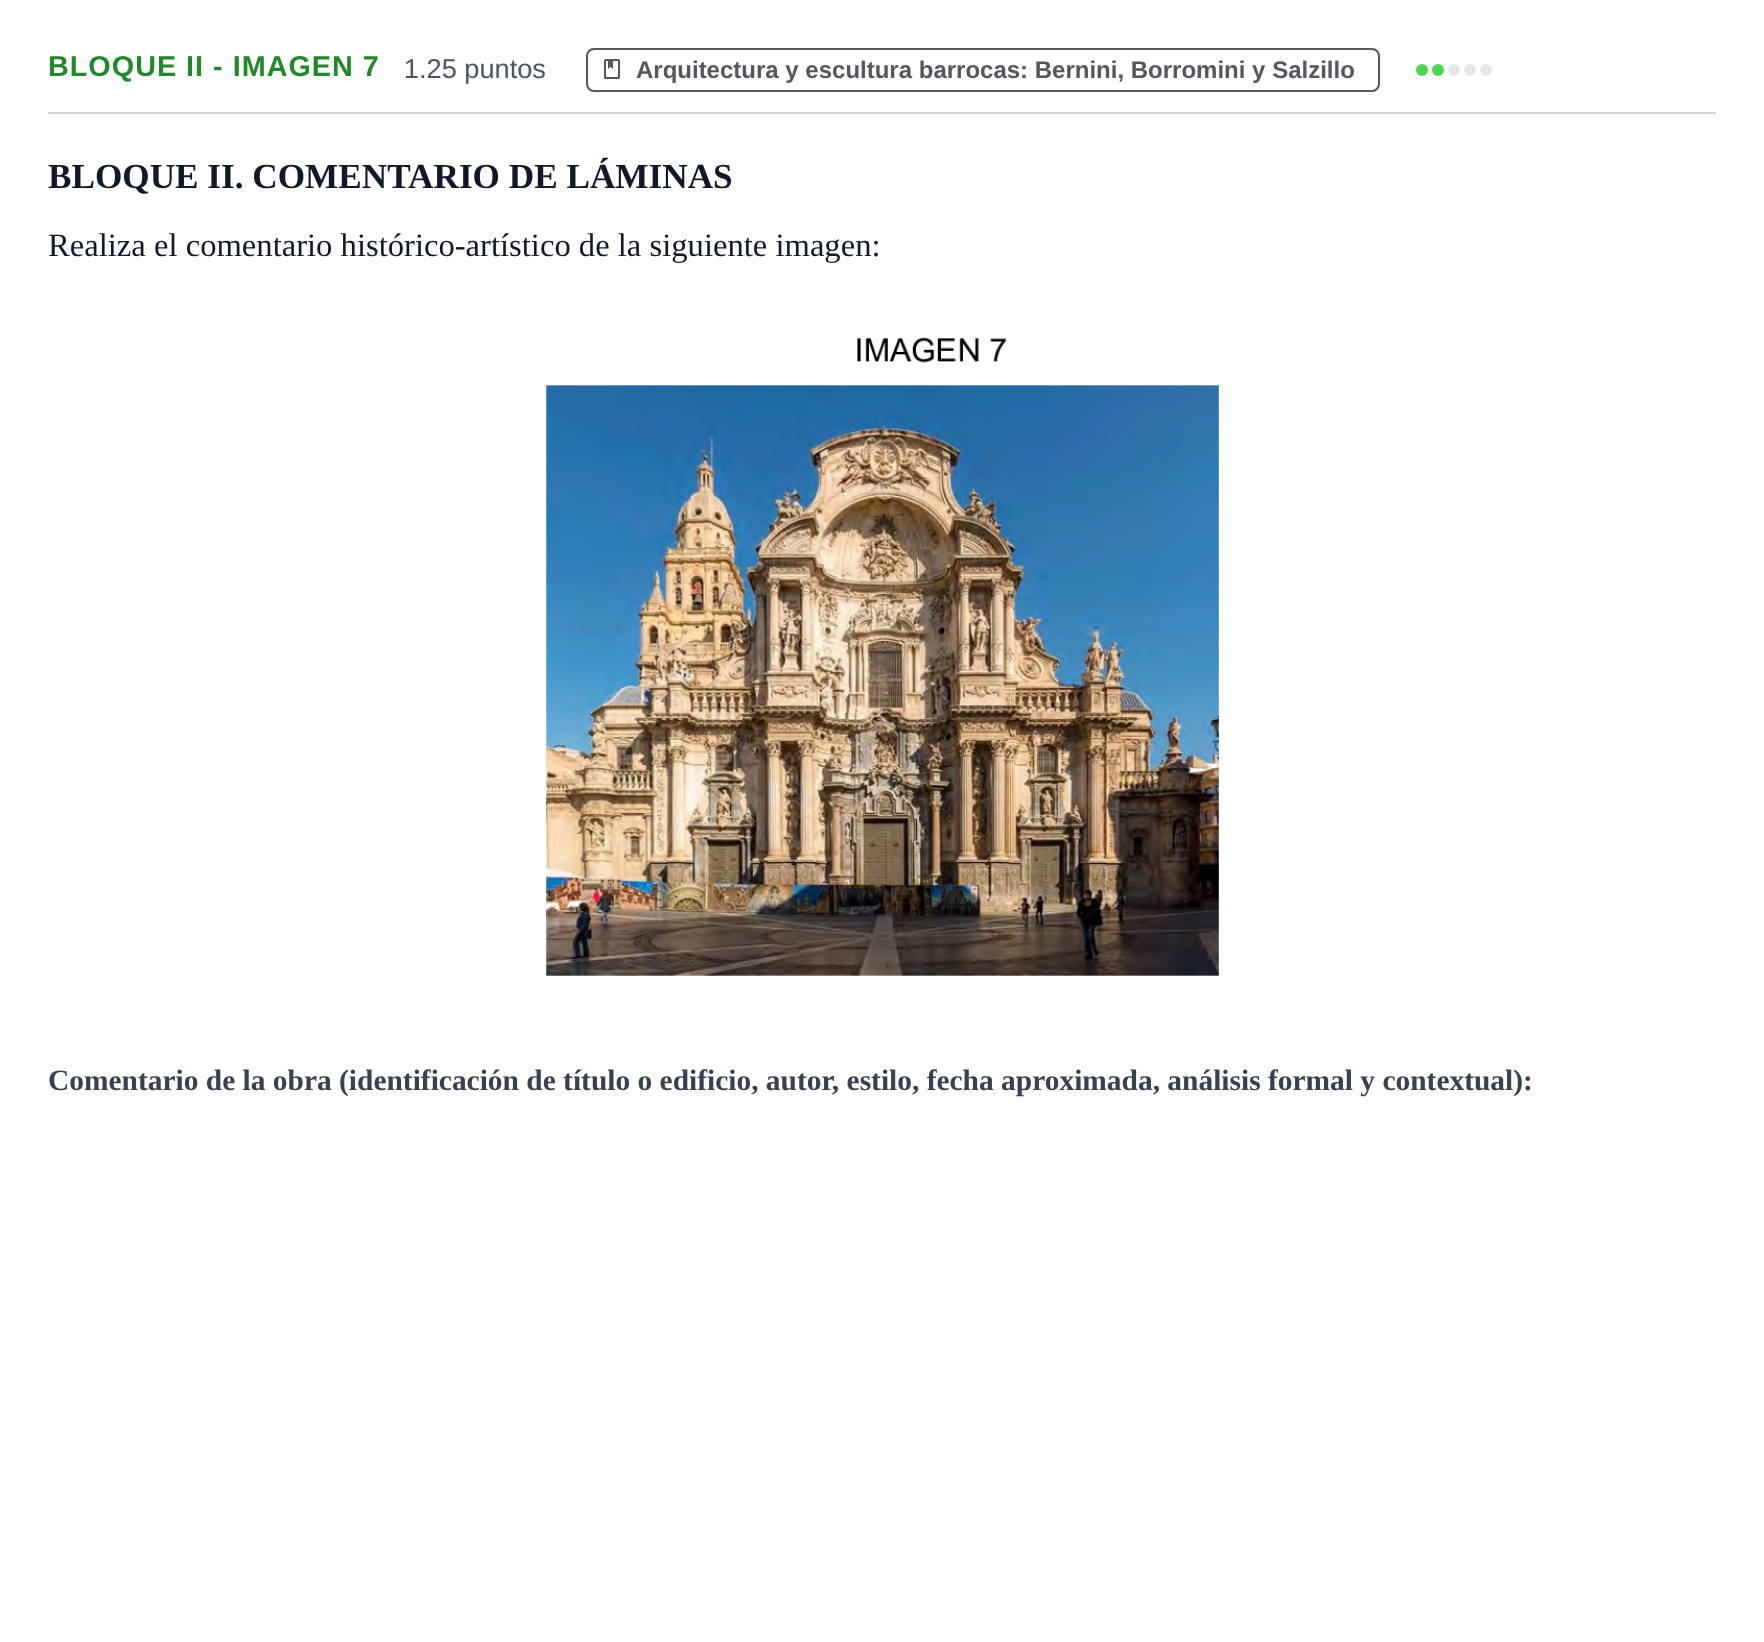Click the book icon in the topic tag

click(613, 69)
